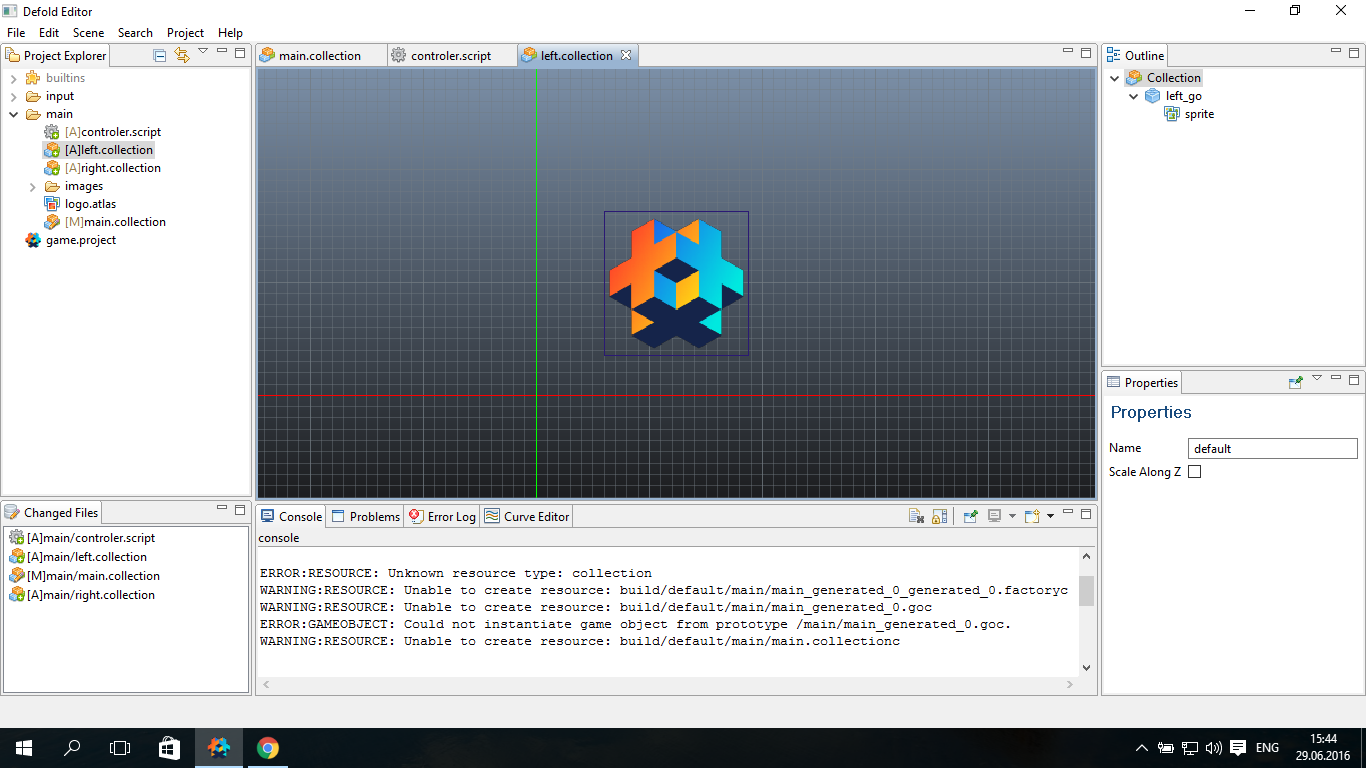Click console scroll down arrow

tap(1086, 668)
